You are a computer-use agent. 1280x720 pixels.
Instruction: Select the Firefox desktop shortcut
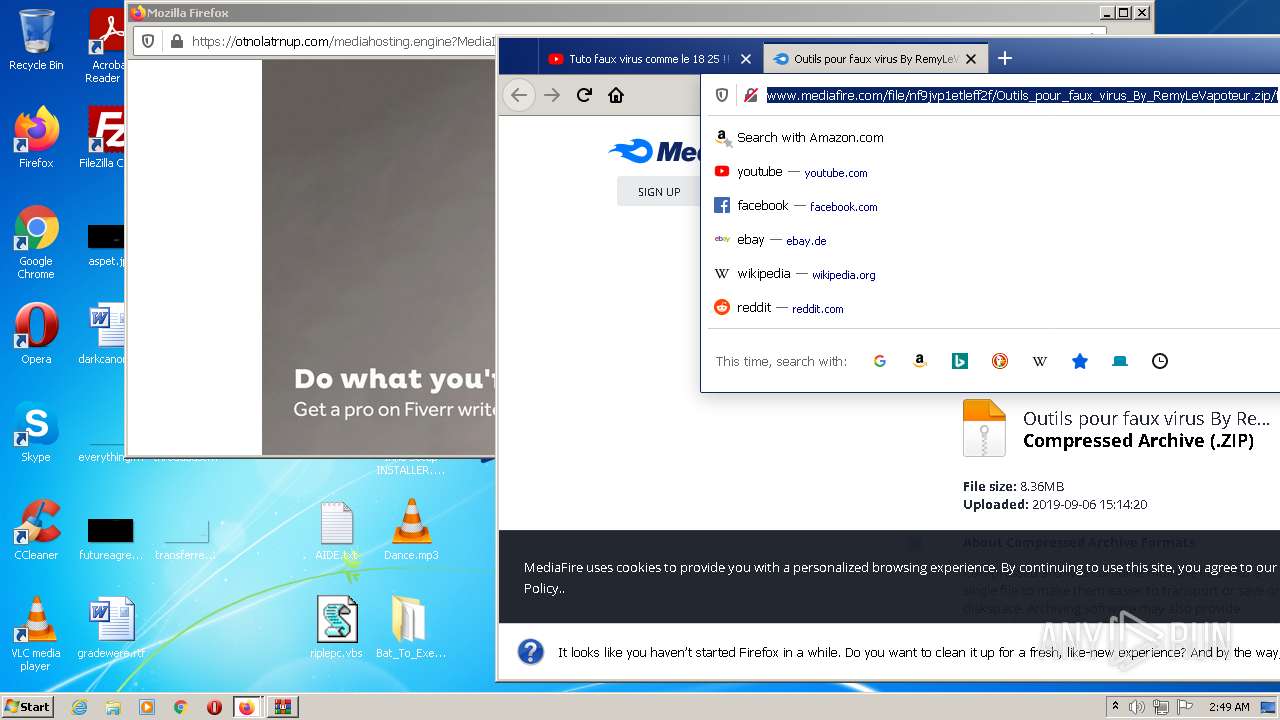coord(36,138)
